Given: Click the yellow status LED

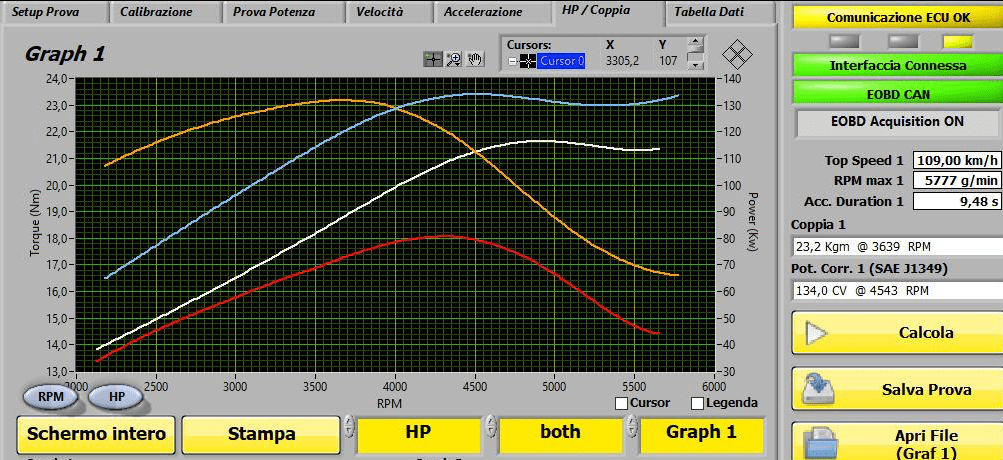Looking at the screenshot, I should pyautogui.click(x=957, y=42).
